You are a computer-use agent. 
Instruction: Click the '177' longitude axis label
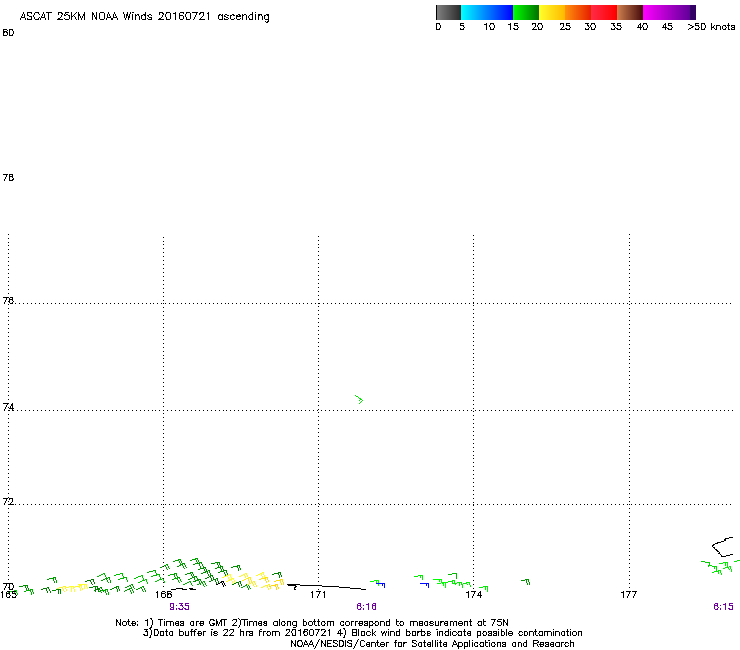coord(629,594)
